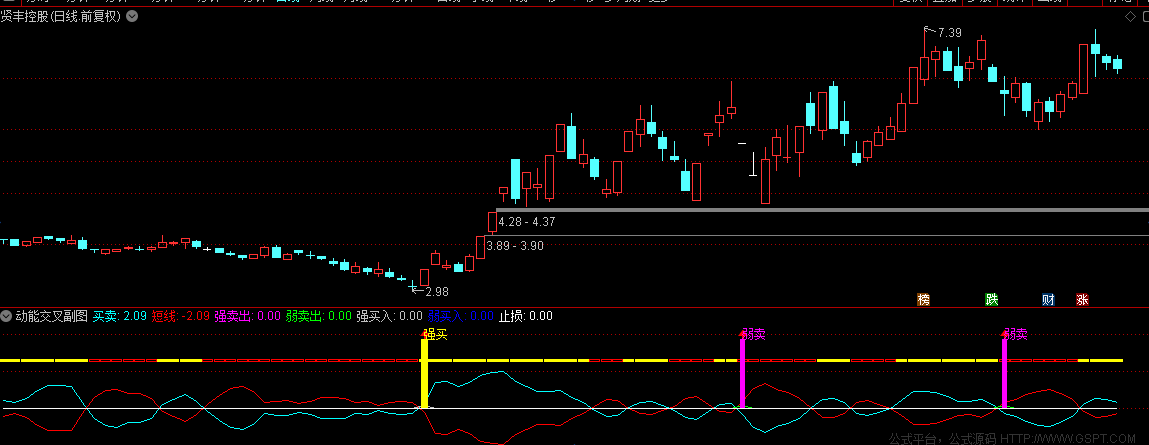Click the 止损: 0.00 indicator value
Screen dimensions: 1149x445
pos(526,316)
